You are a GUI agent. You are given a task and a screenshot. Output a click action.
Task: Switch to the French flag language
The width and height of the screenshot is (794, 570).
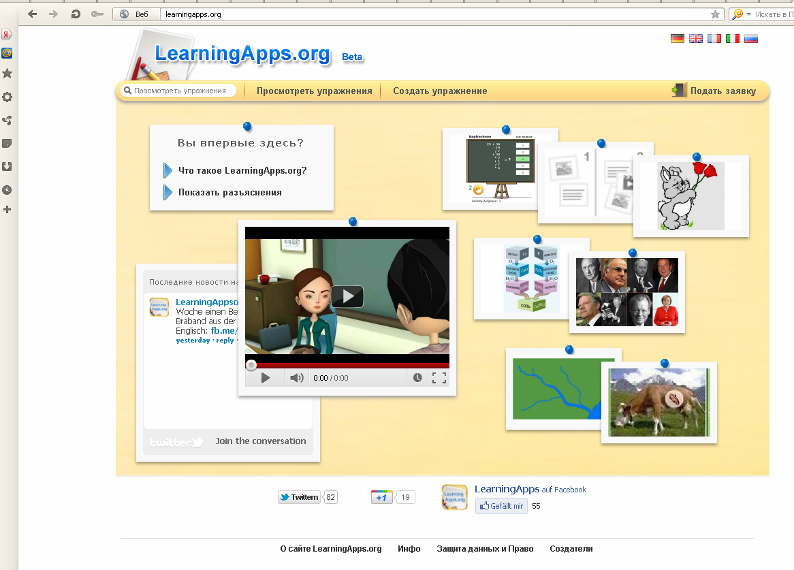click(714, 38)
